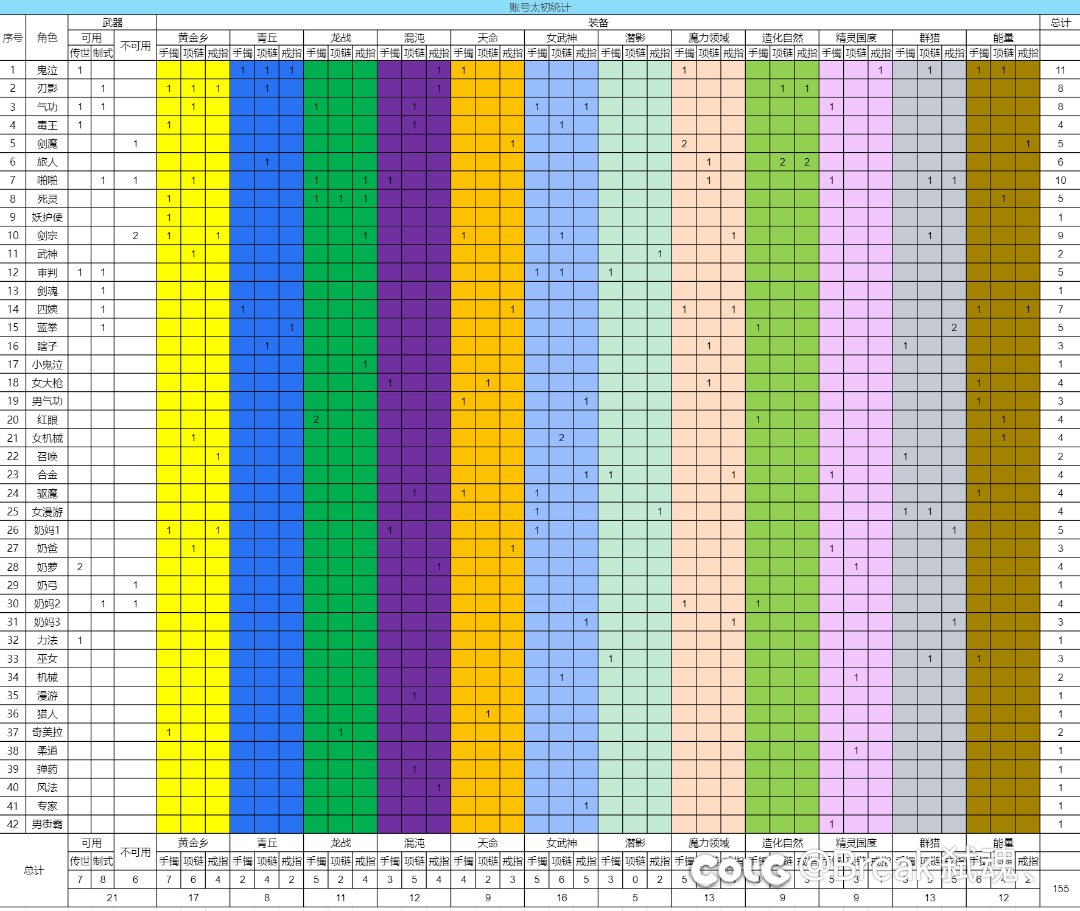The width and height of the screenshot is (1080, 911).
Task: Click the 女机械 character cell
Action: (47, 438)
